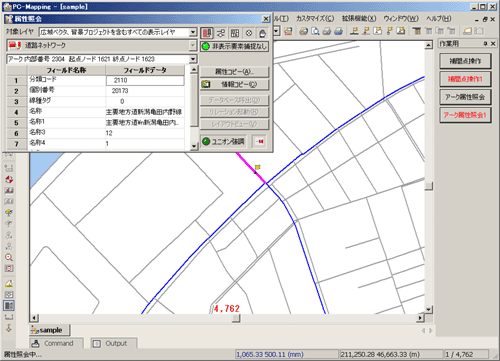
Task: Open the ウィンドウ(W) menu
Action: coord(401,18)
